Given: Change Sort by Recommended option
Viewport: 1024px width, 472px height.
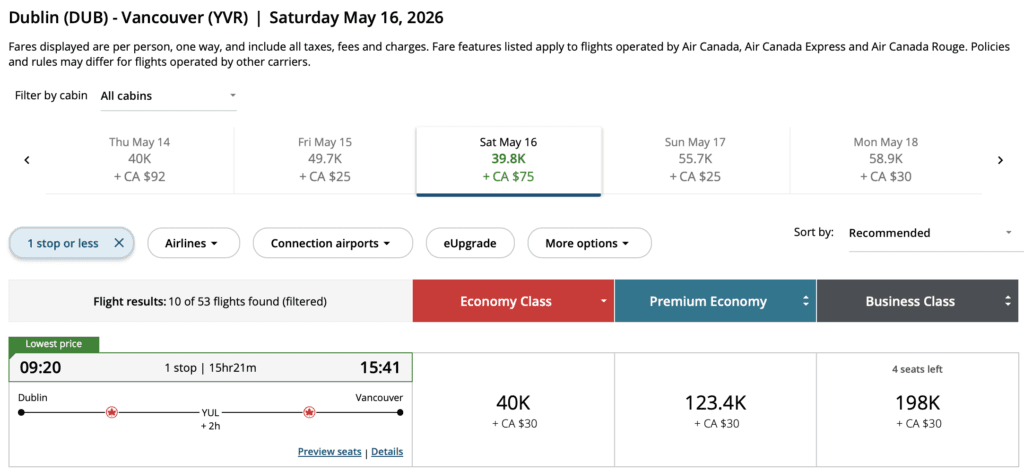Looking at the screenshot, I should pyautogui.click(x=930, y=233).
